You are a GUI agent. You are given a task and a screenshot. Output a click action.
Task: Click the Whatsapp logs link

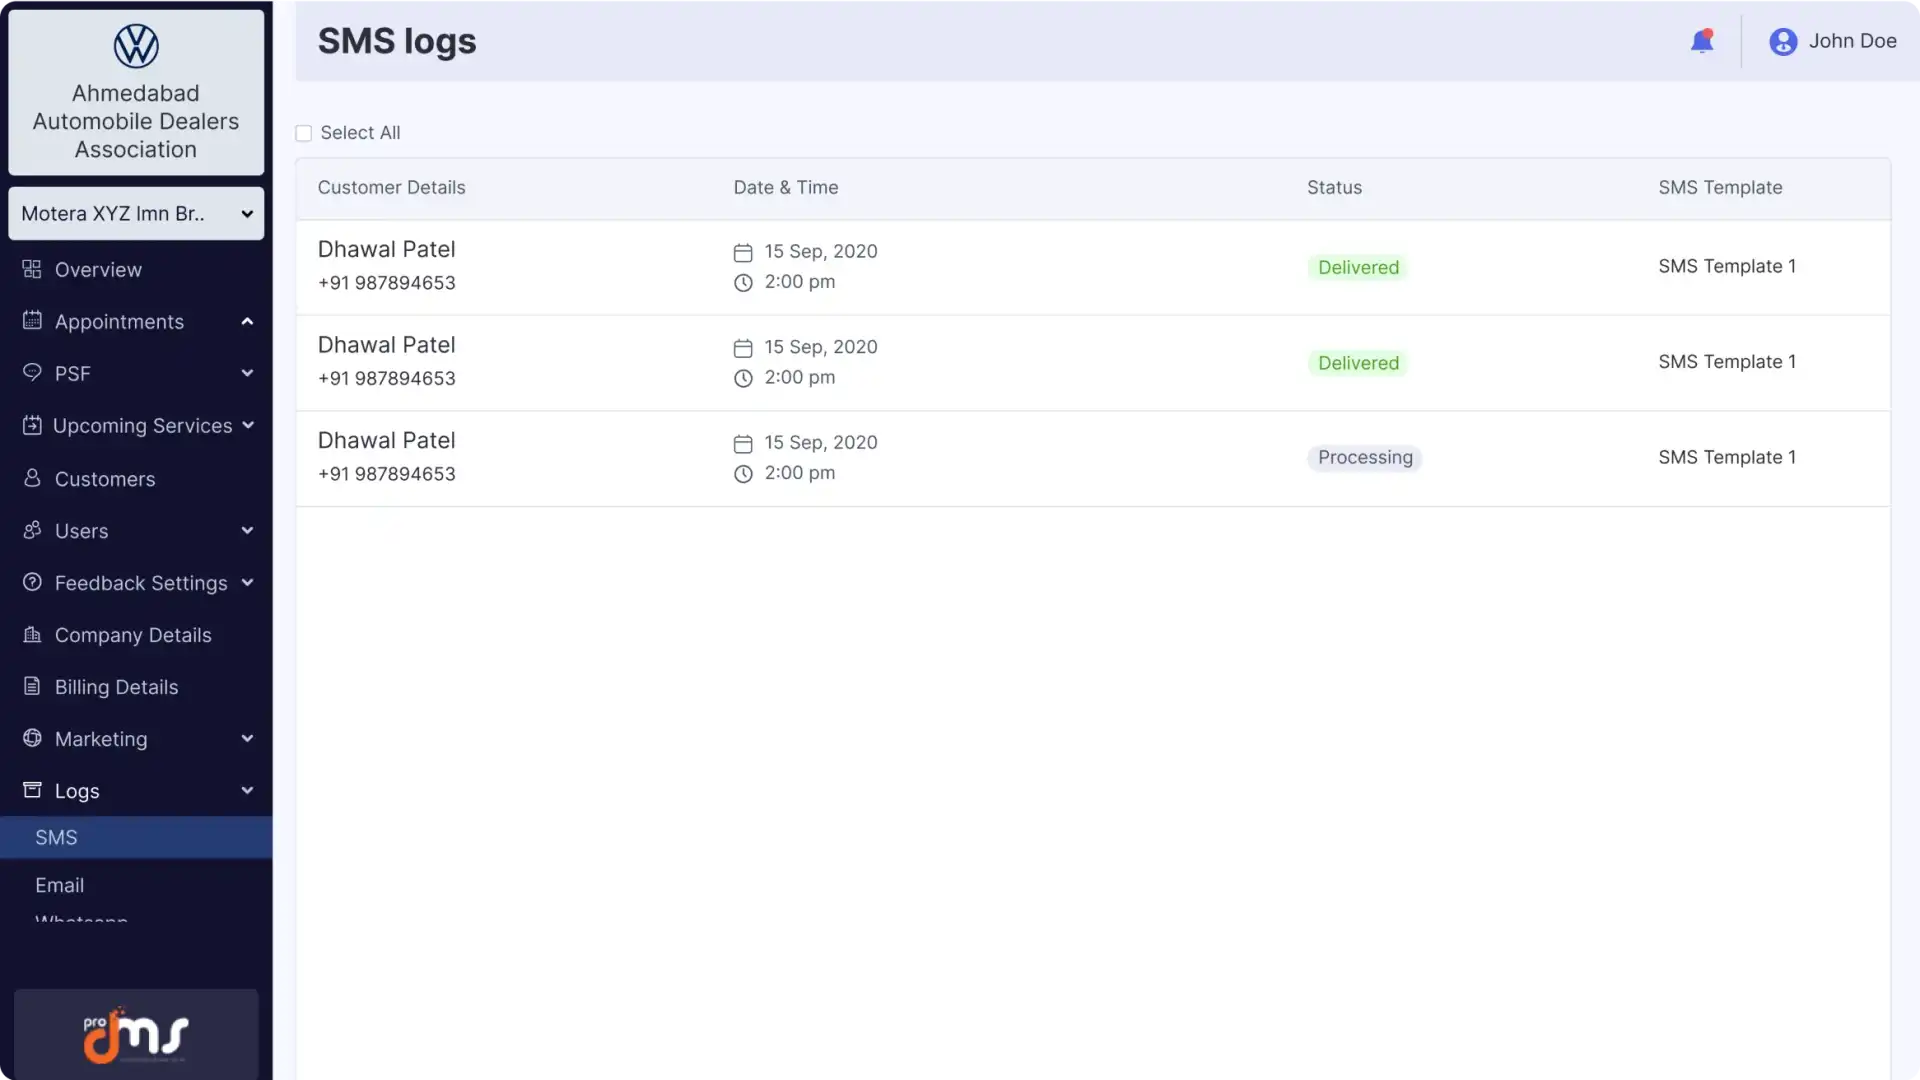click(x=80, y=920)
